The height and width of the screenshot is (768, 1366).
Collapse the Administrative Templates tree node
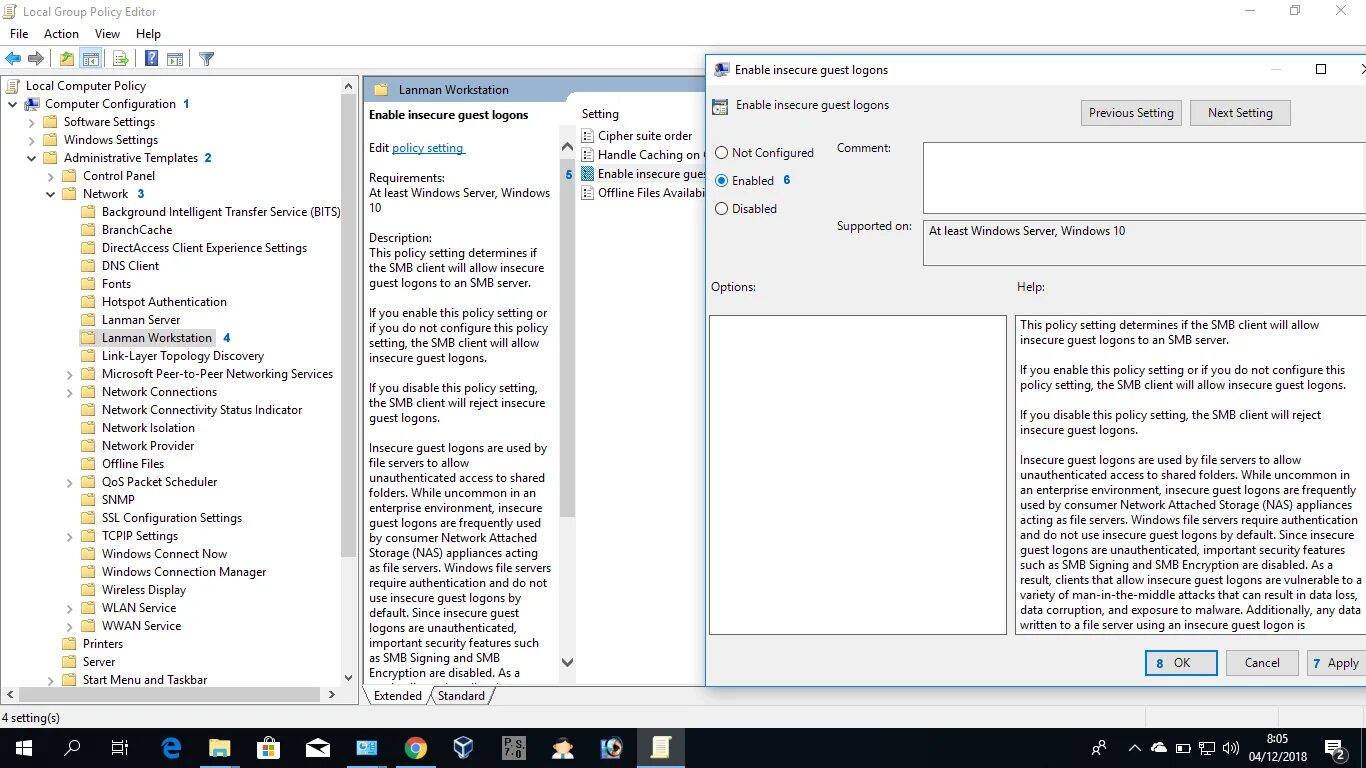[31, 158]
